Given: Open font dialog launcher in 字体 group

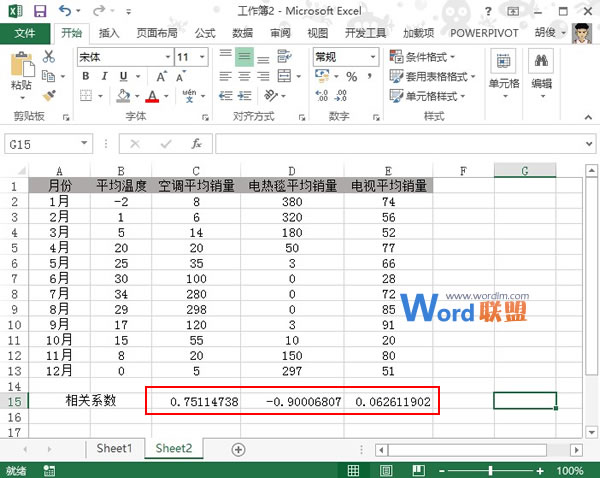Looking at the screenshot, I should pos(205,117).
